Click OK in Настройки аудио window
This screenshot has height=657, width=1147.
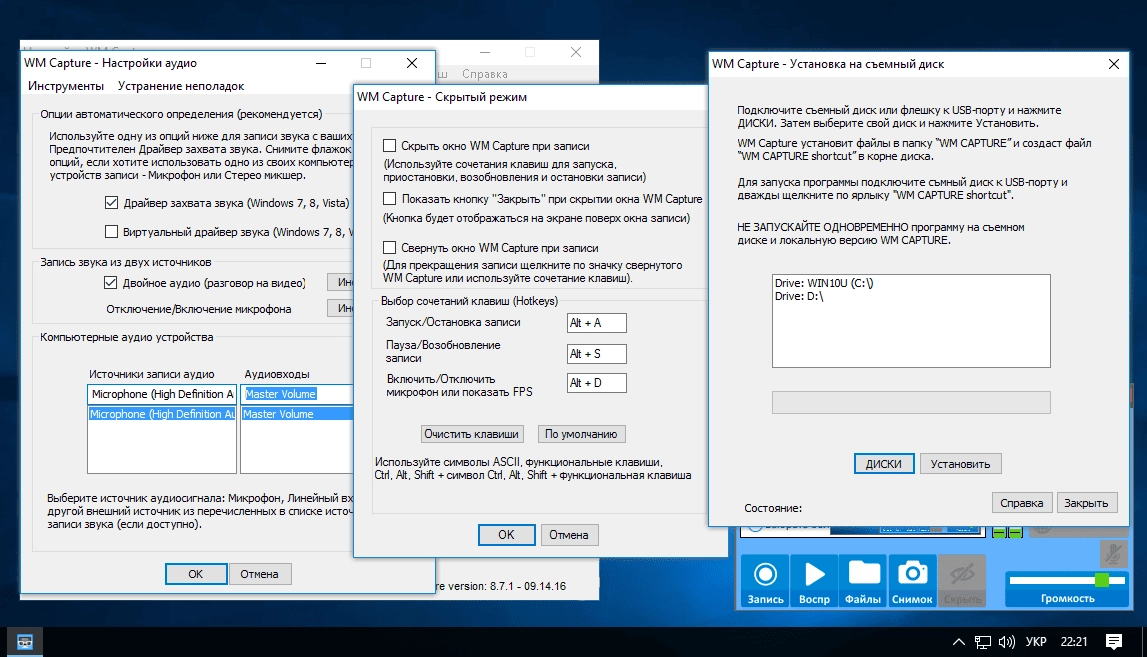coord(195,574)
